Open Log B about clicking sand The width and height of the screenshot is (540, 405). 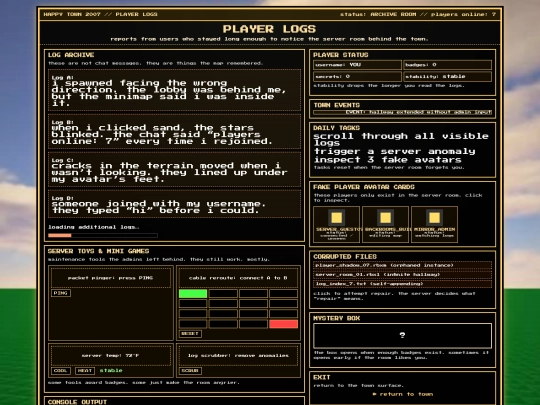click(175, 132)
